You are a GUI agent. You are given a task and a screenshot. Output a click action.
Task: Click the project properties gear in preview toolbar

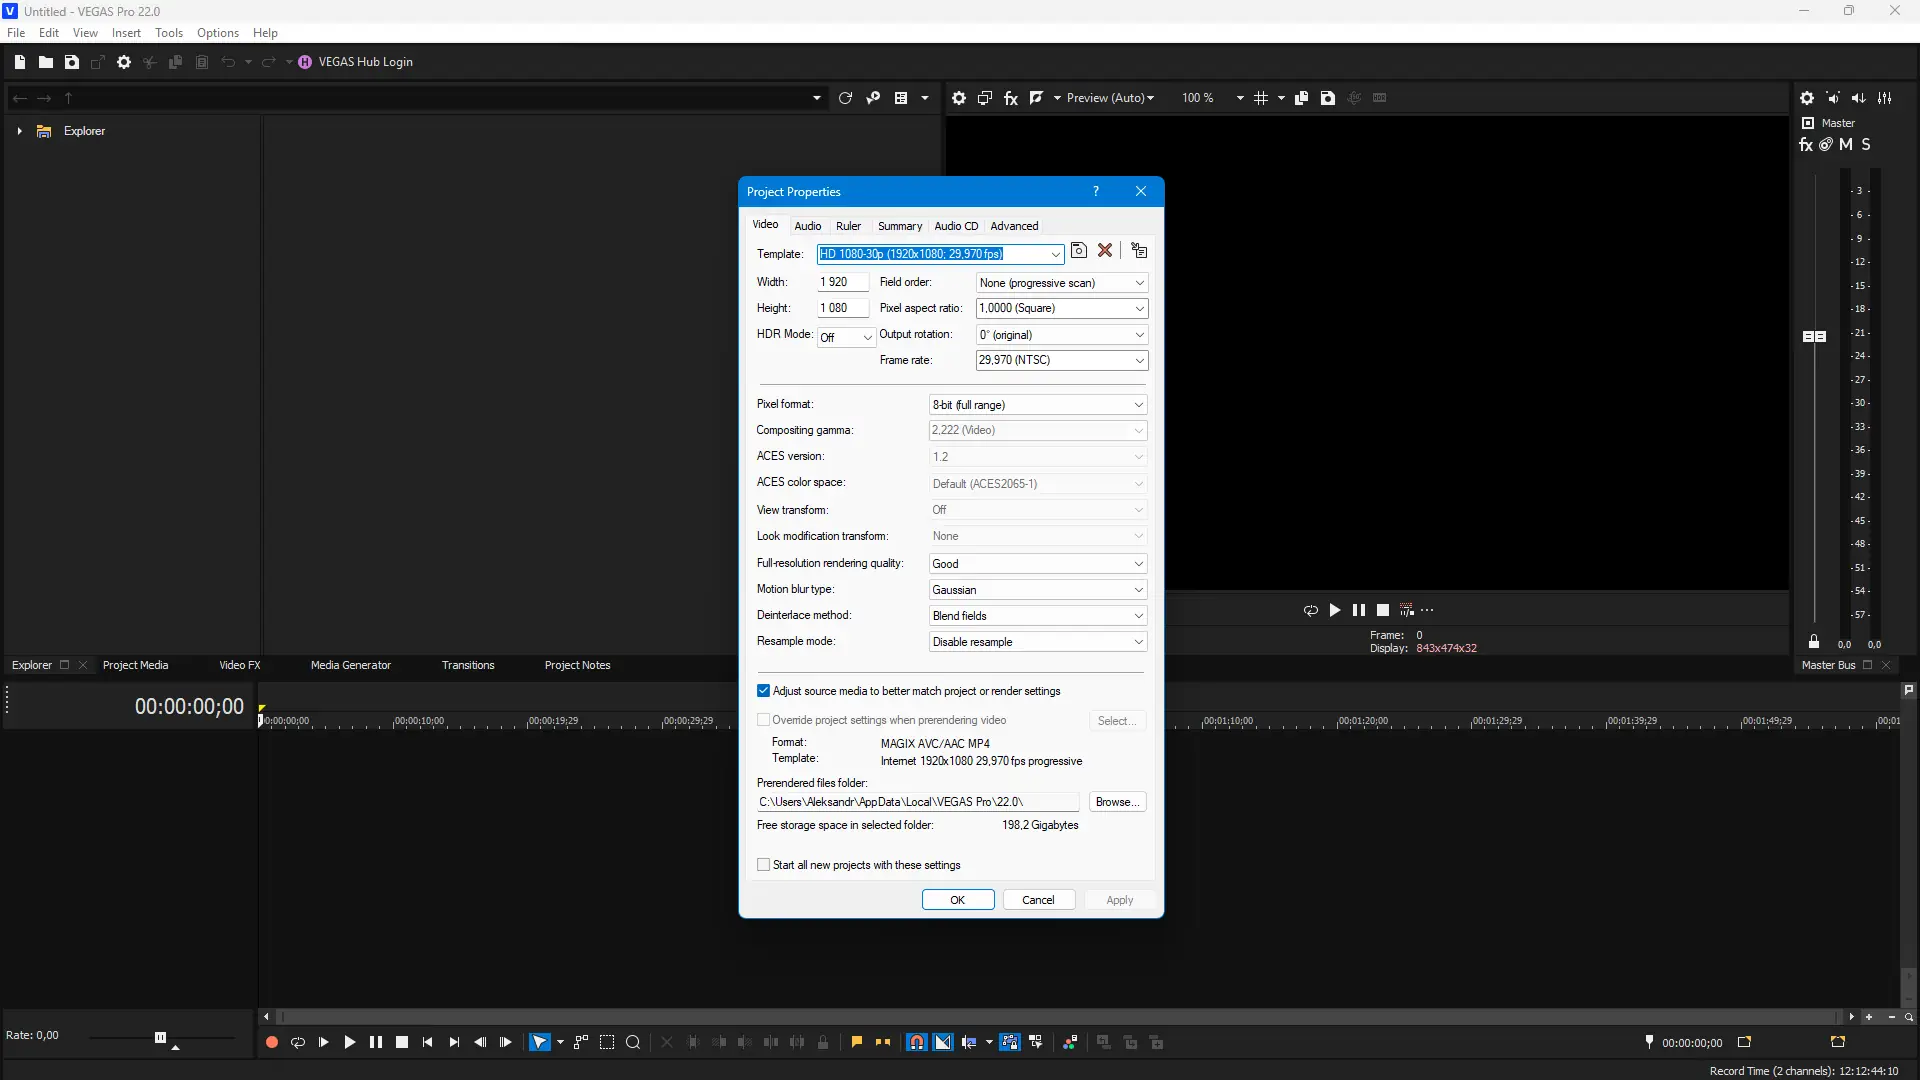point(959,98)
